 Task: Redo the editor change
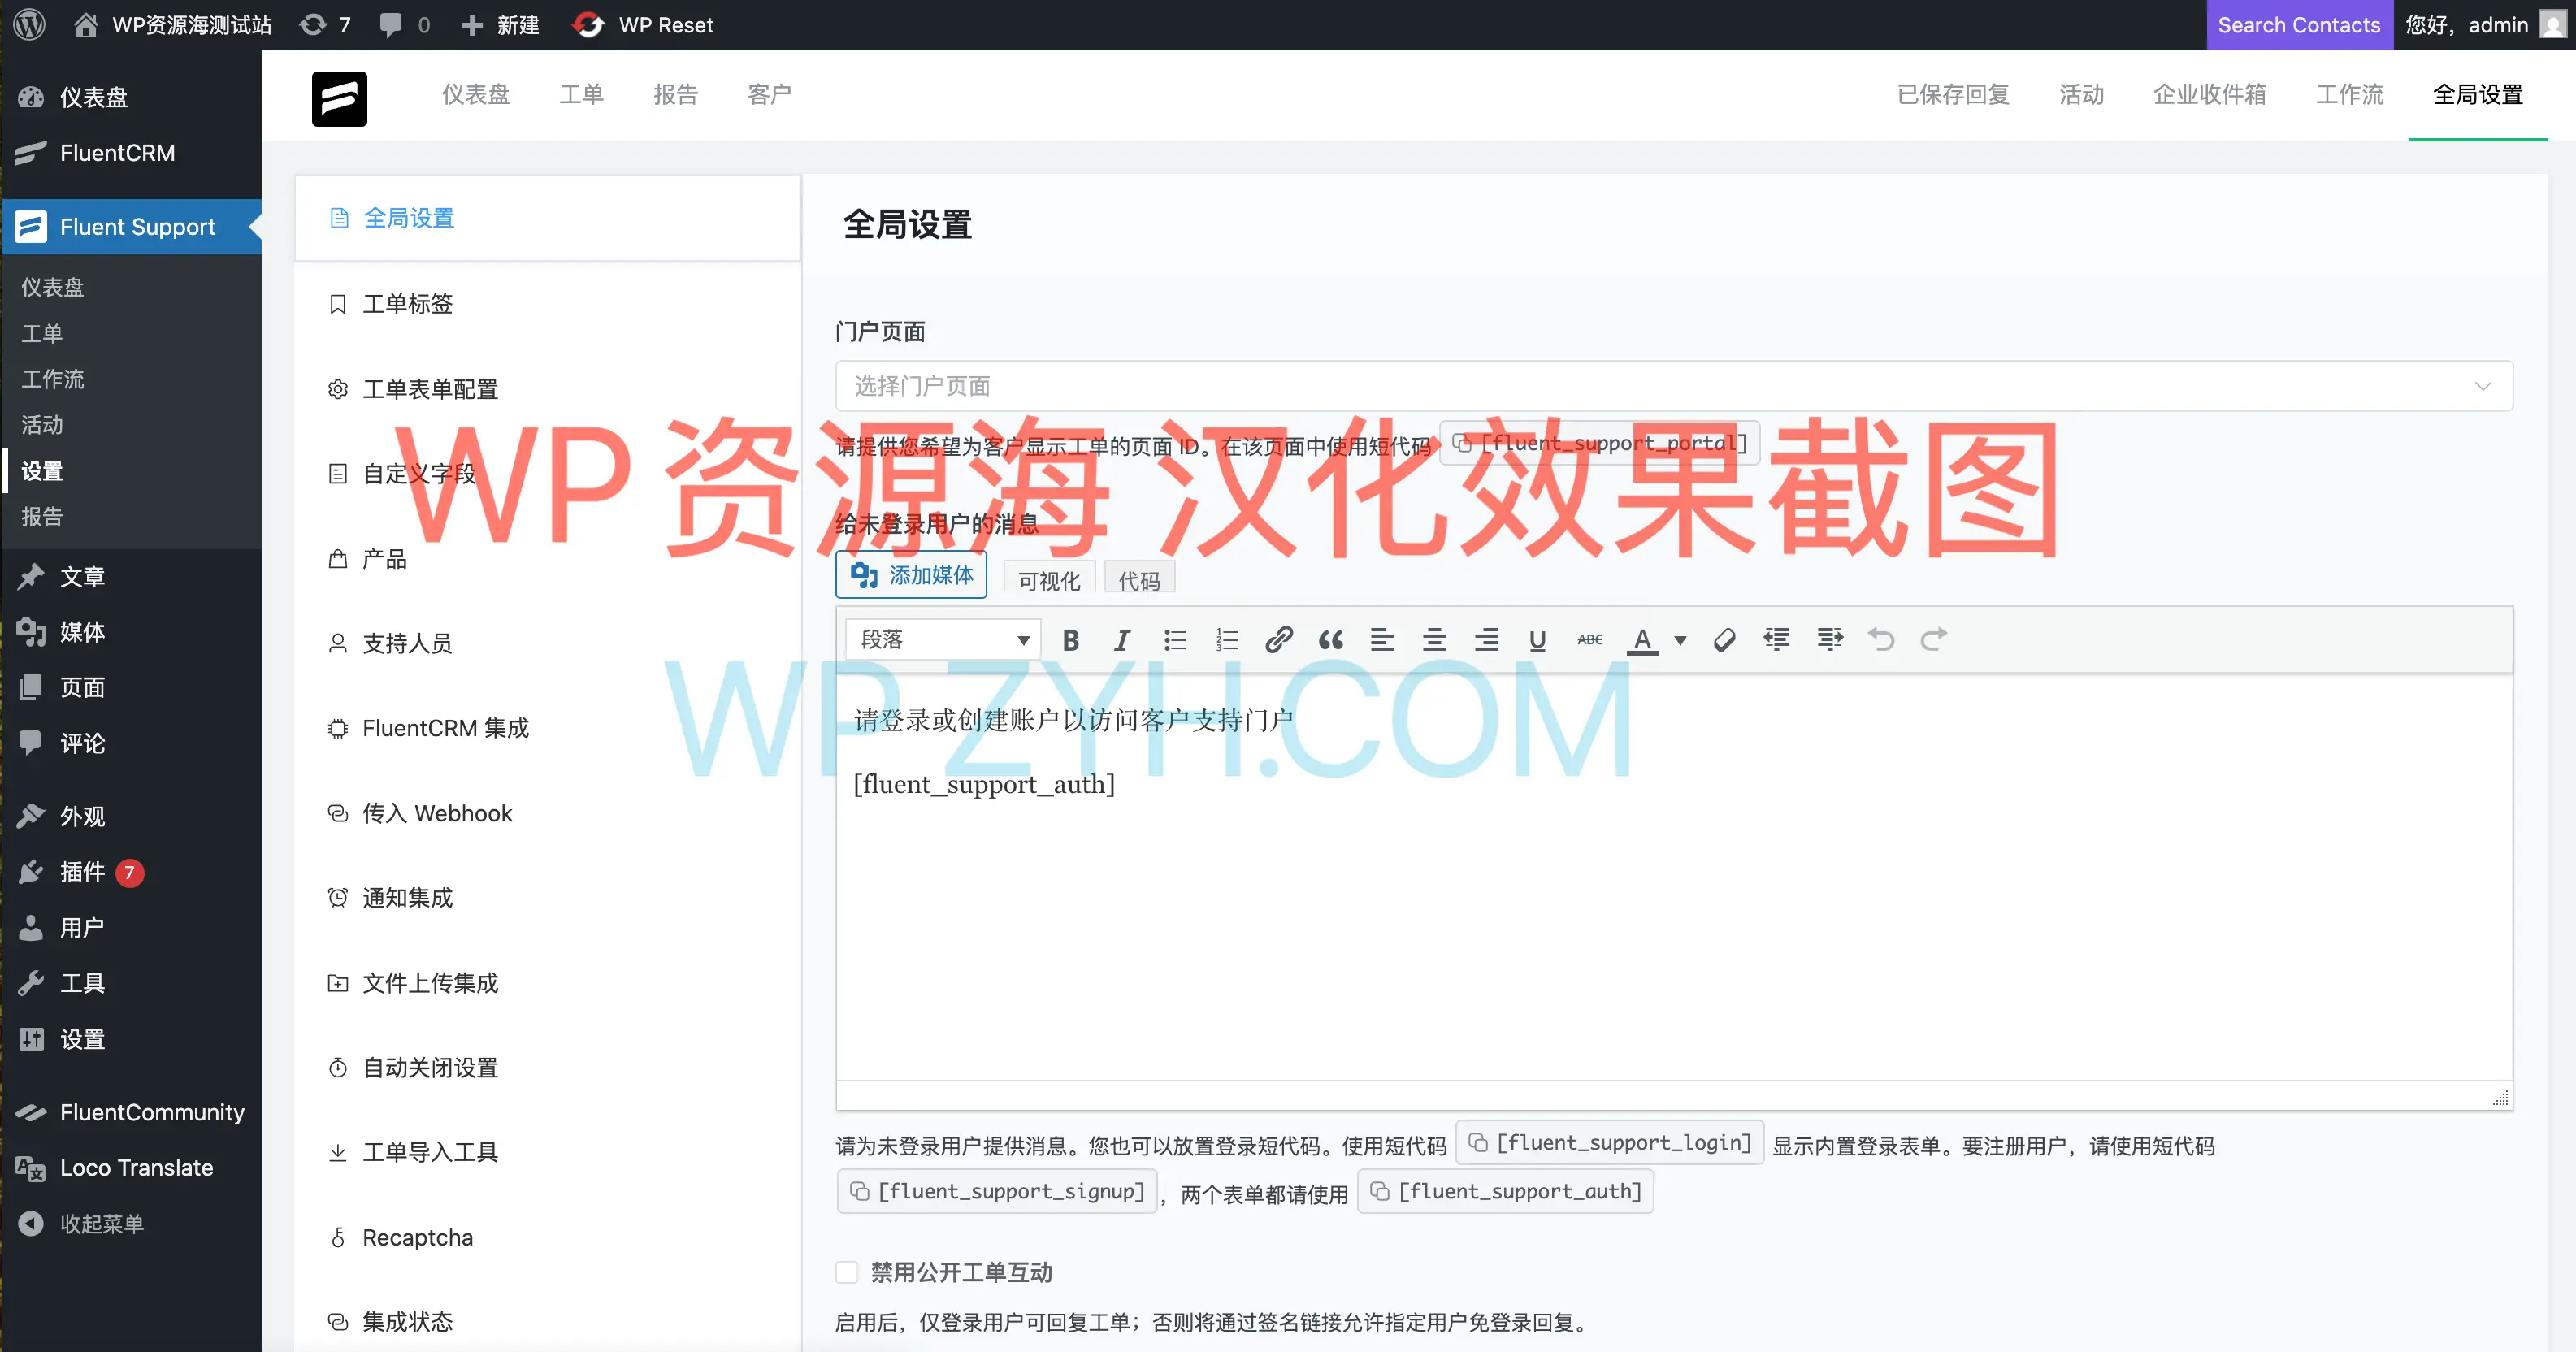tap(1933, 640)
